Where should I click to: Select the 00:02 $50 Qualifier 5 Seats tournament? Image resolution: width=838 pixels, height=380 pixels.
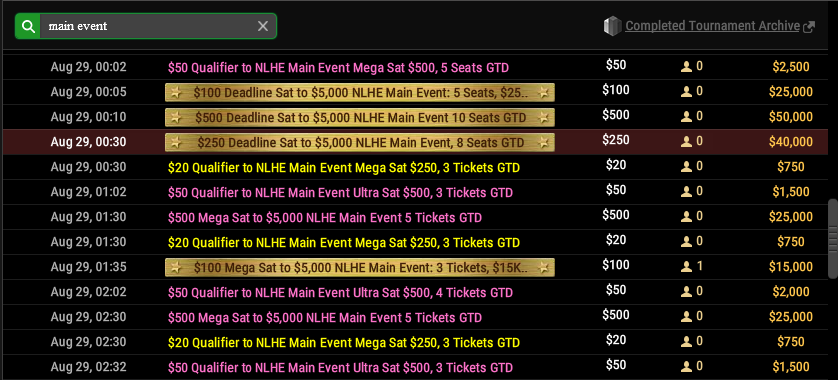[415, 67]
